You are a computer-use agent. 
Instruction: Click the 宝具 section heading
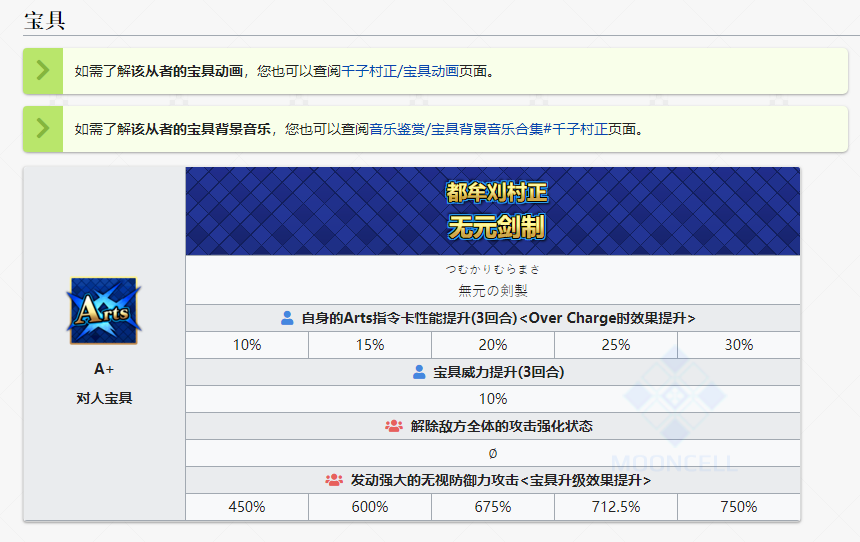click(x=44, y=20)
